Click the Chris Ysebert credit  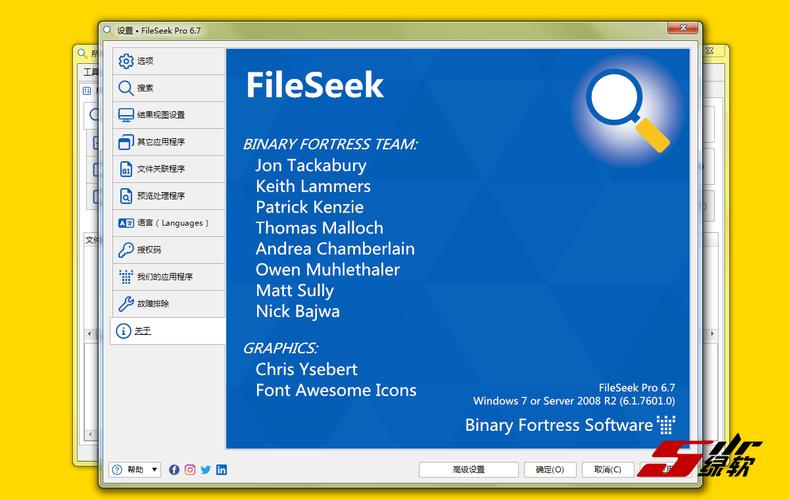[306, 370]
